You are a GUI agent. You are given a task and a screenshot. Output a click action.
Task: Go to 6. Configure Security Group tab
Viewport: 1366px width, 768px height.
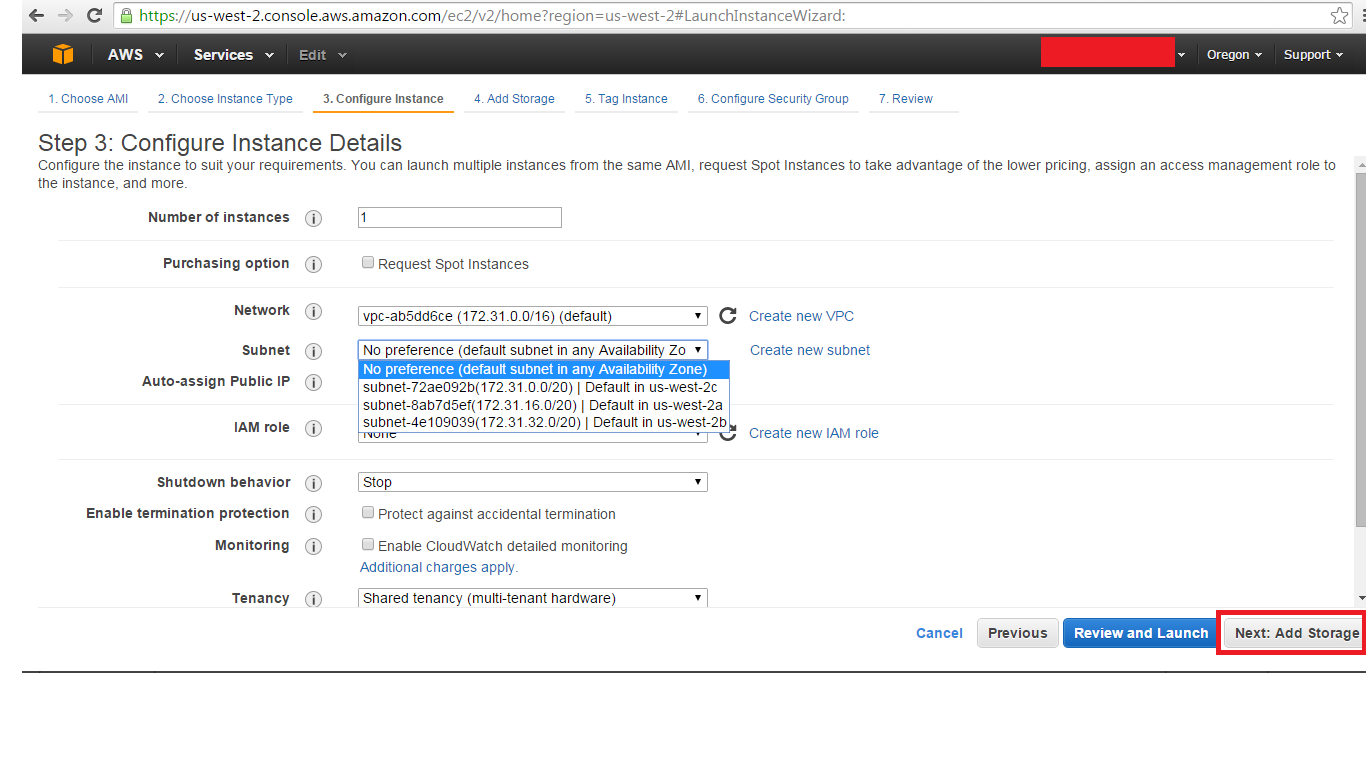coord(773,99)
